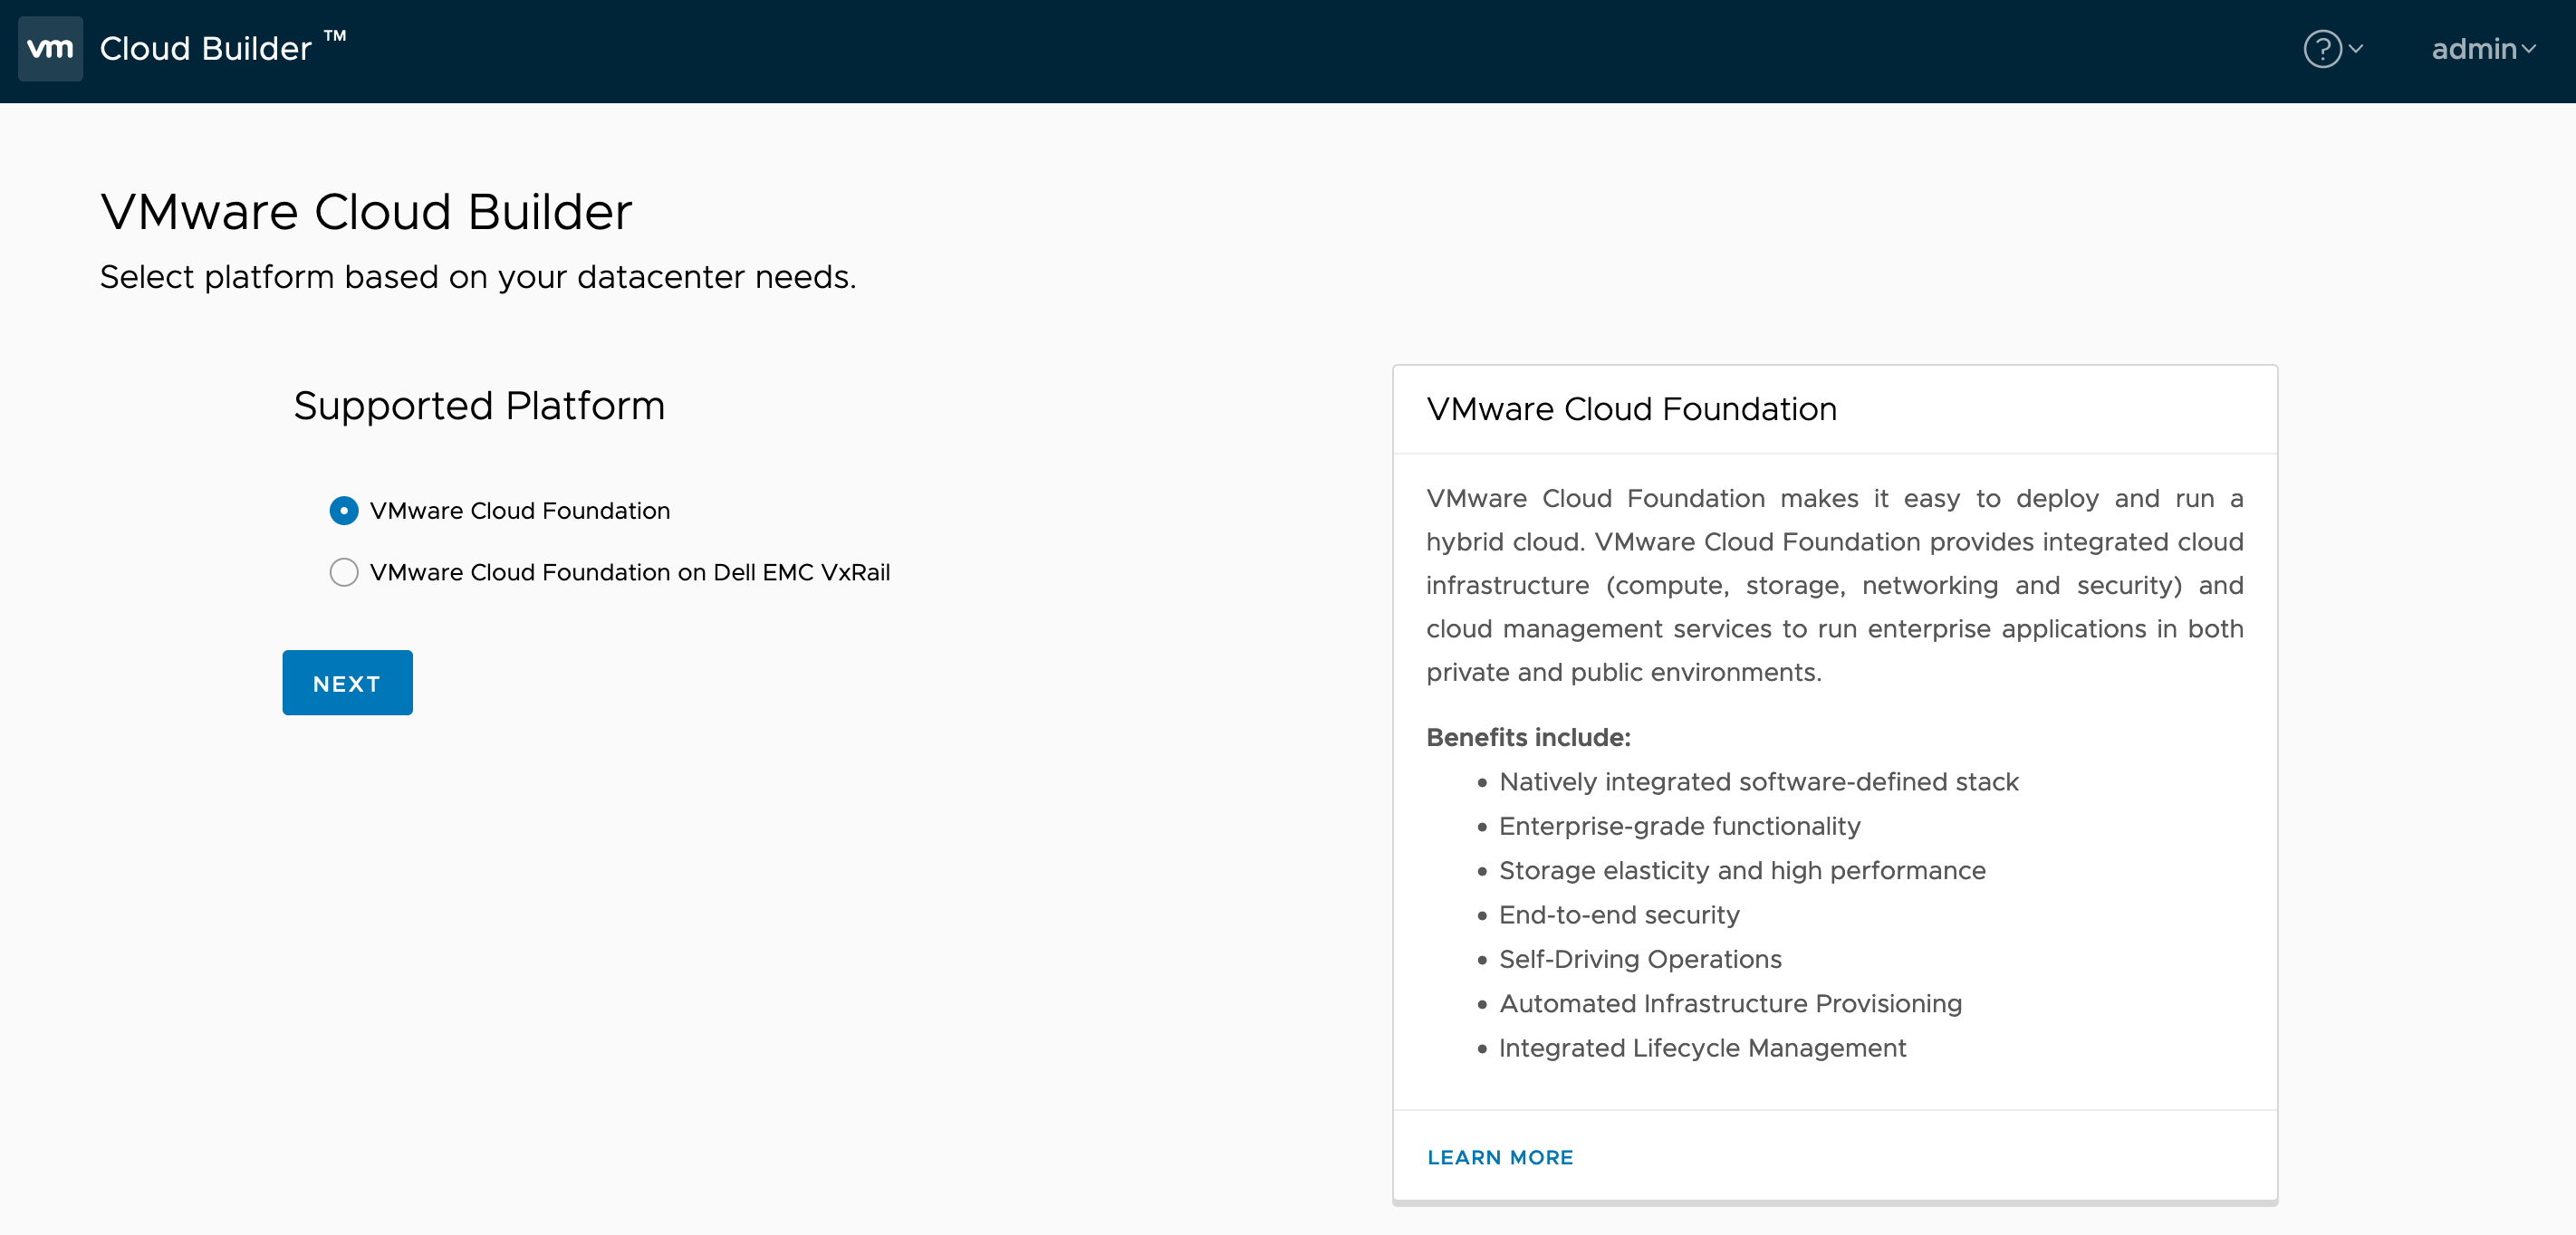
Task: Click the Supported Platform heading
Action: coord(479,406)
